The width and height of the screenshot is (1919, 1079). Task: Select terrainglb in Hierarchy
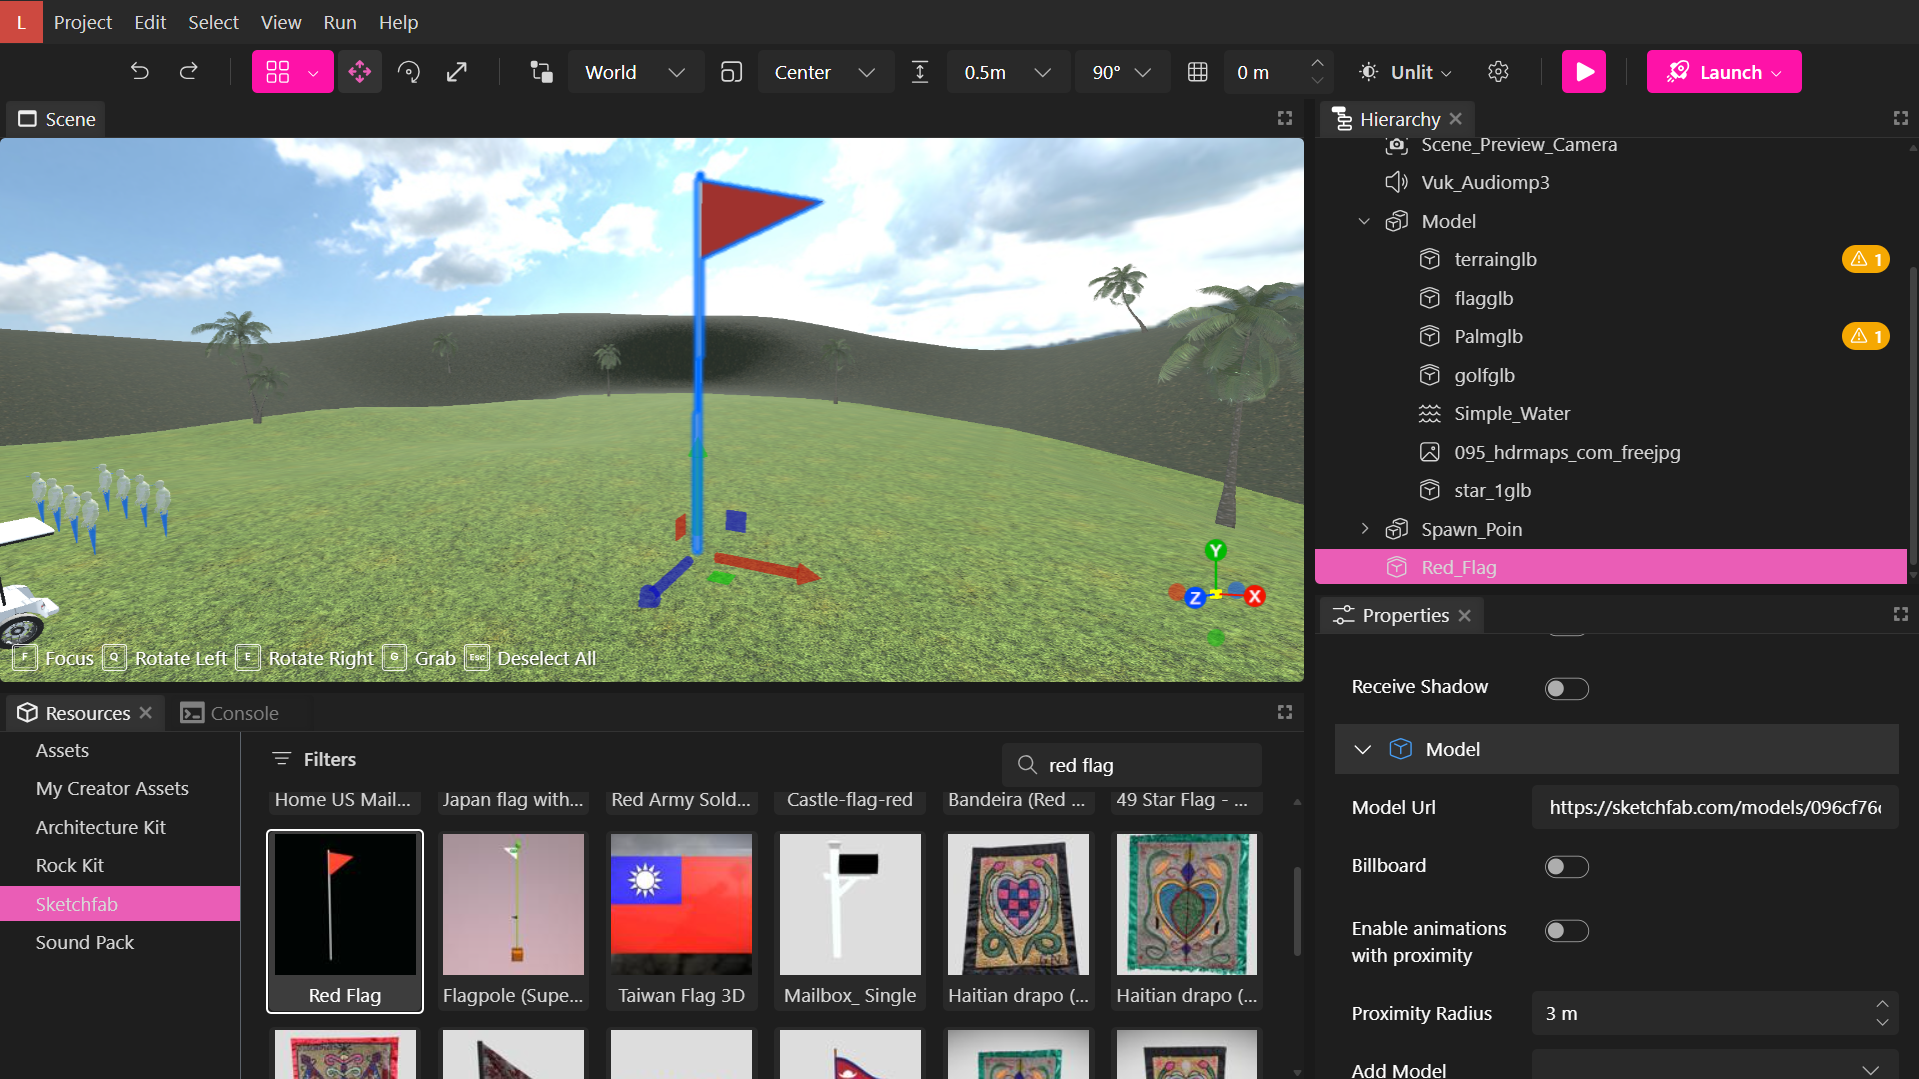[1495, 259]
